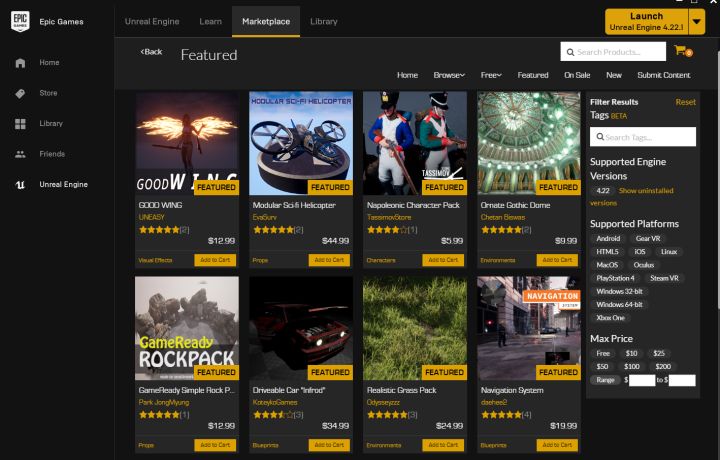Toggle the Steam VR platform filter
The width and height of the screenshot is (720, 460).
coord(664,278)
